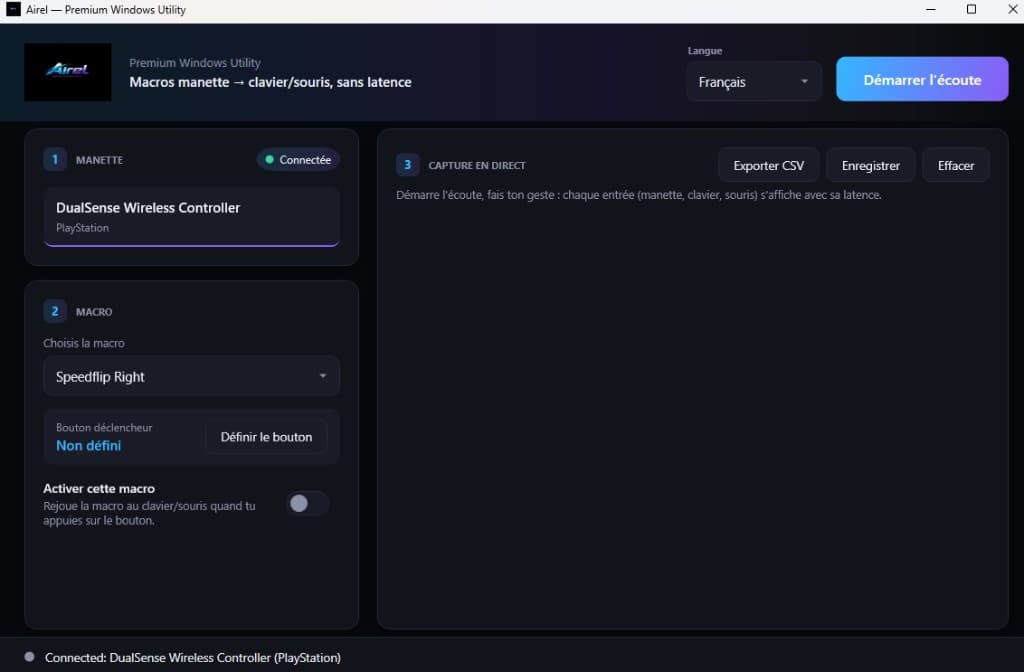Click Définir le bouton
This screenshot has width=1024, height=672.
coord(266,437)
